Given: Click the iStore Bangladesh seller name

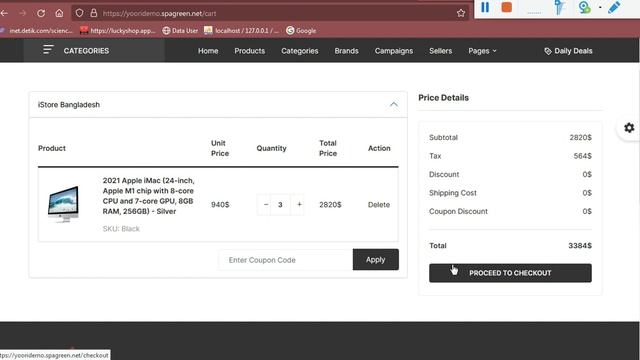Looking at the screenshot, I should (69, 105).
